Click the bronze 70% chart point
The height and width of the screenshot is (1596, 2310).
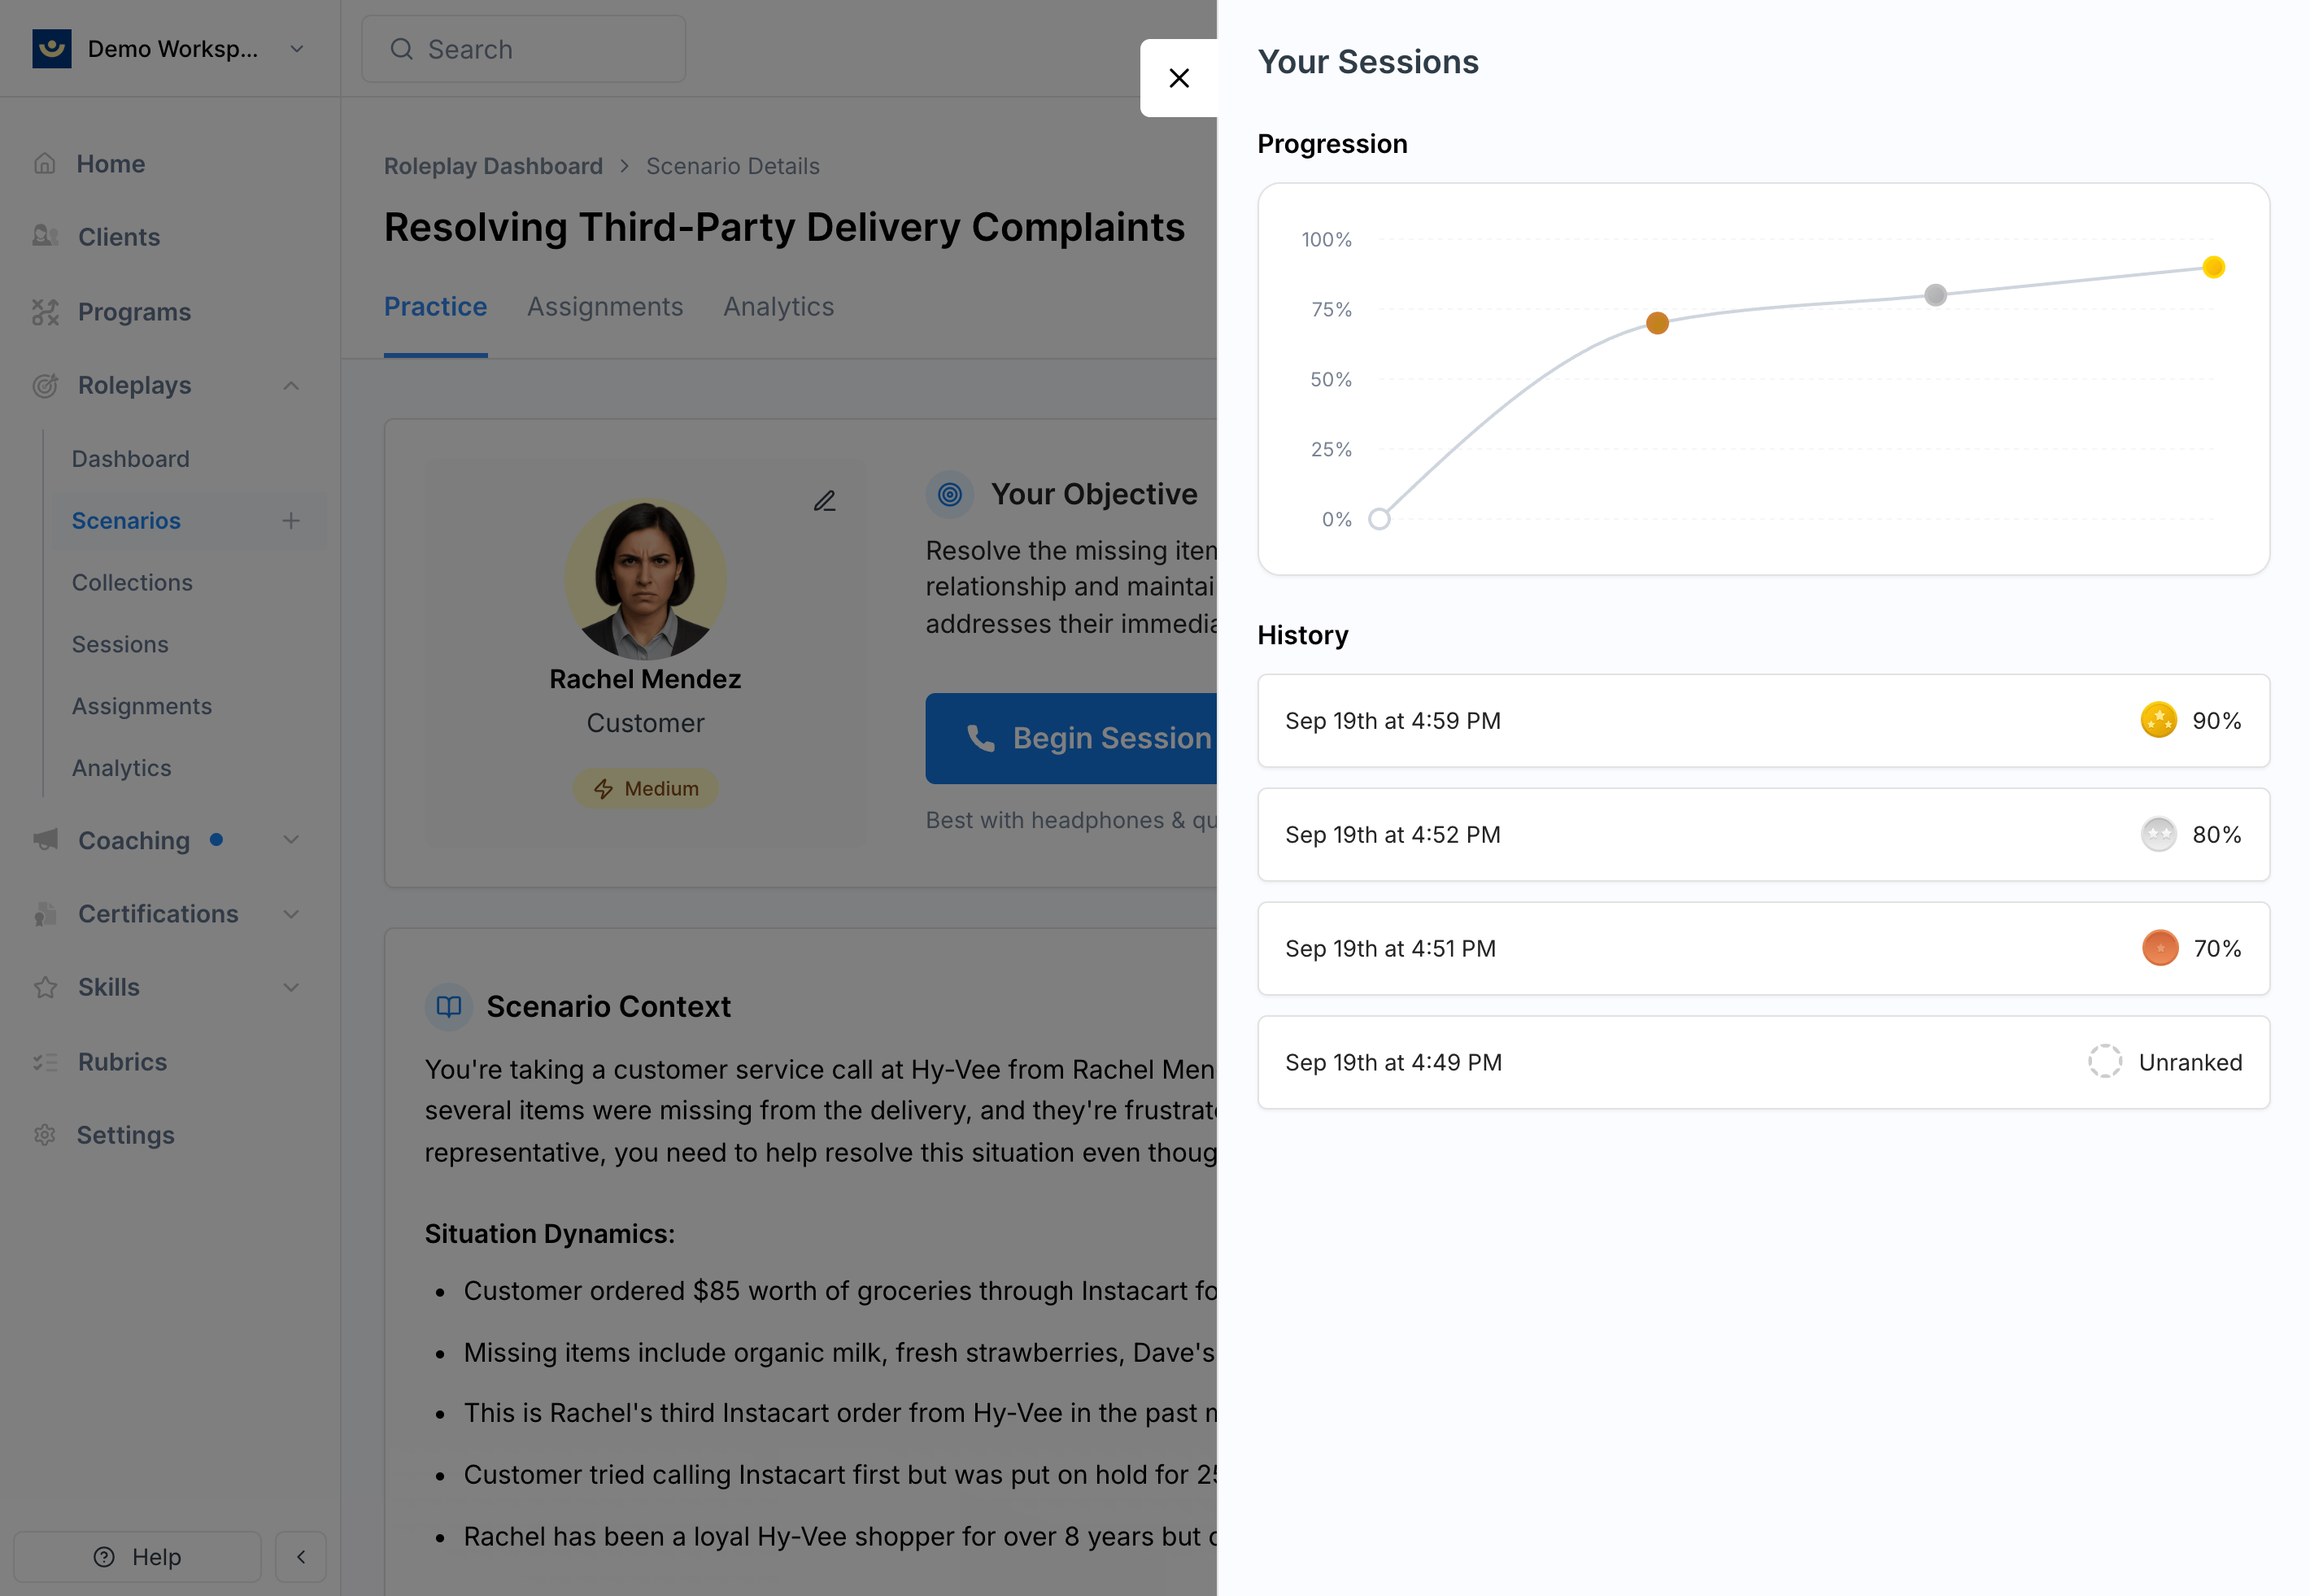coord(1657,323)
